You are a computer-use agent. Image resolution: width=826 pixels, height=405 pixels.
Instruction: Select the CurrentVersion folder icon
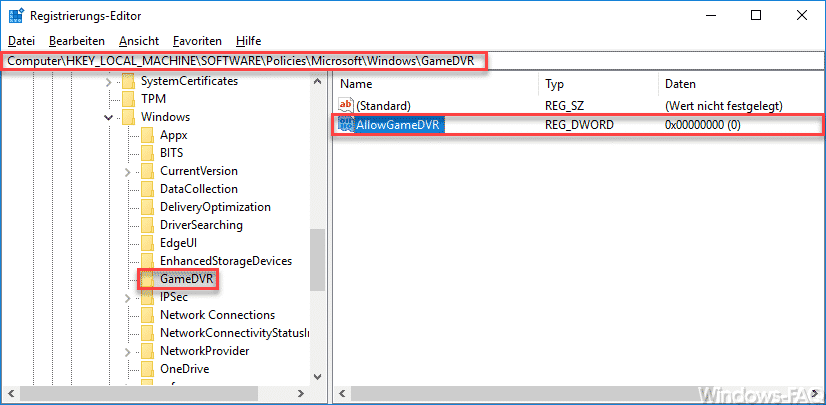pyautogui.click(x=148, y=171)
